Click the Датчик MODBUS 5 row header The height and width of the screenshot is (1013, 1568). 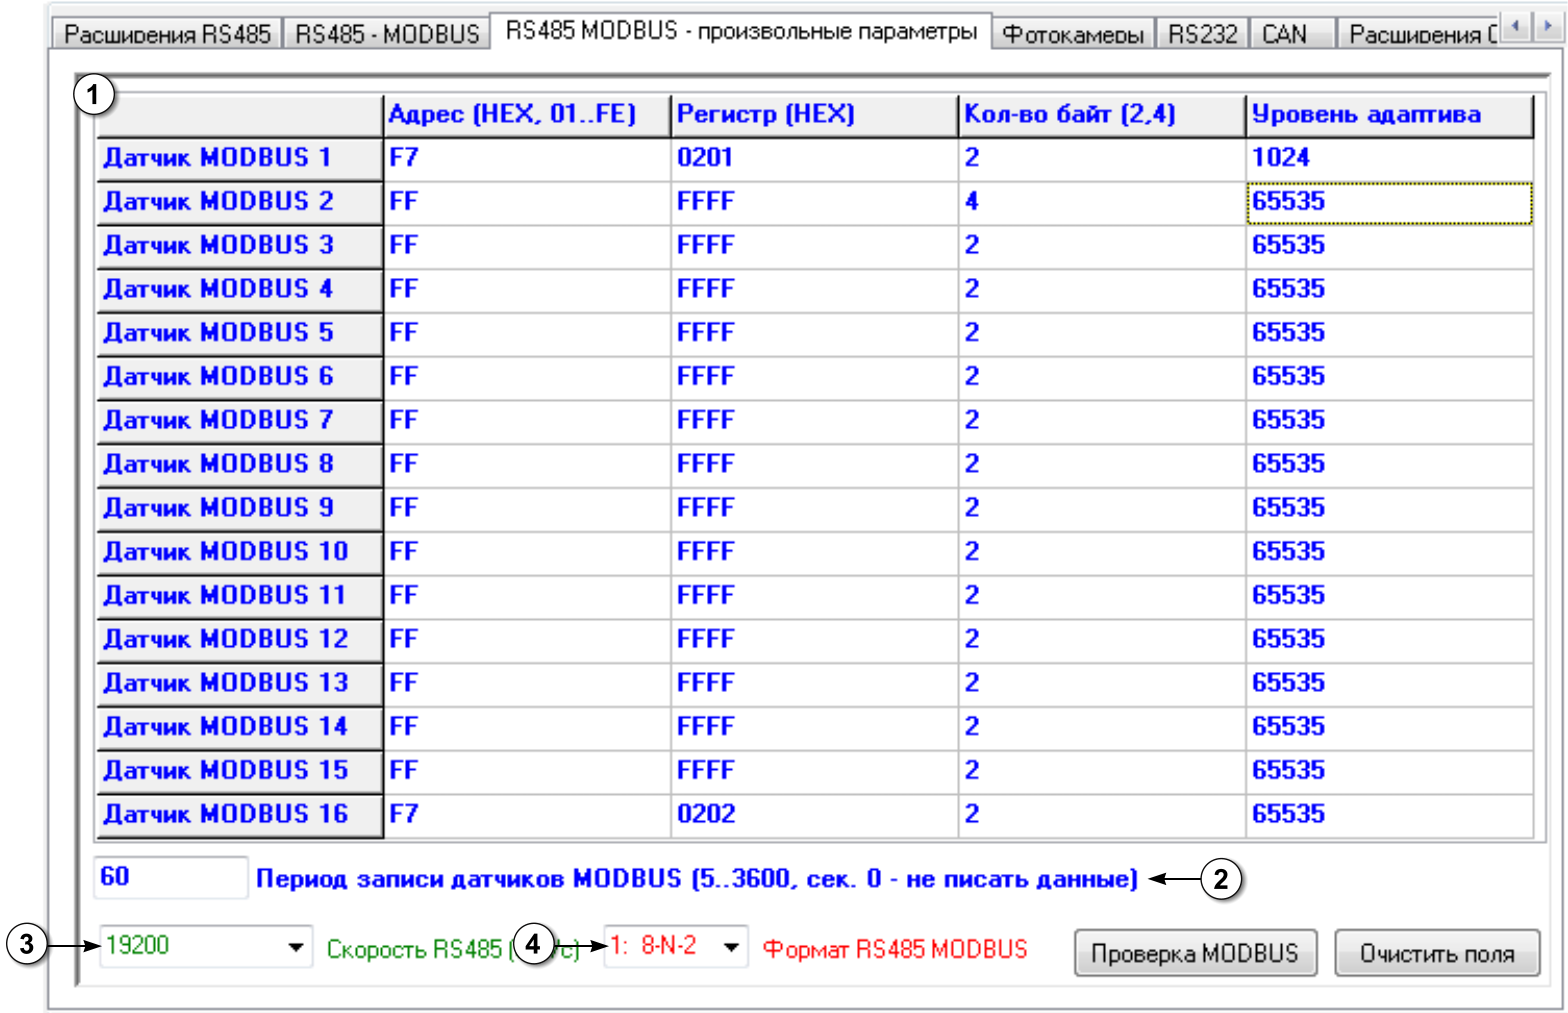(240, 333)
